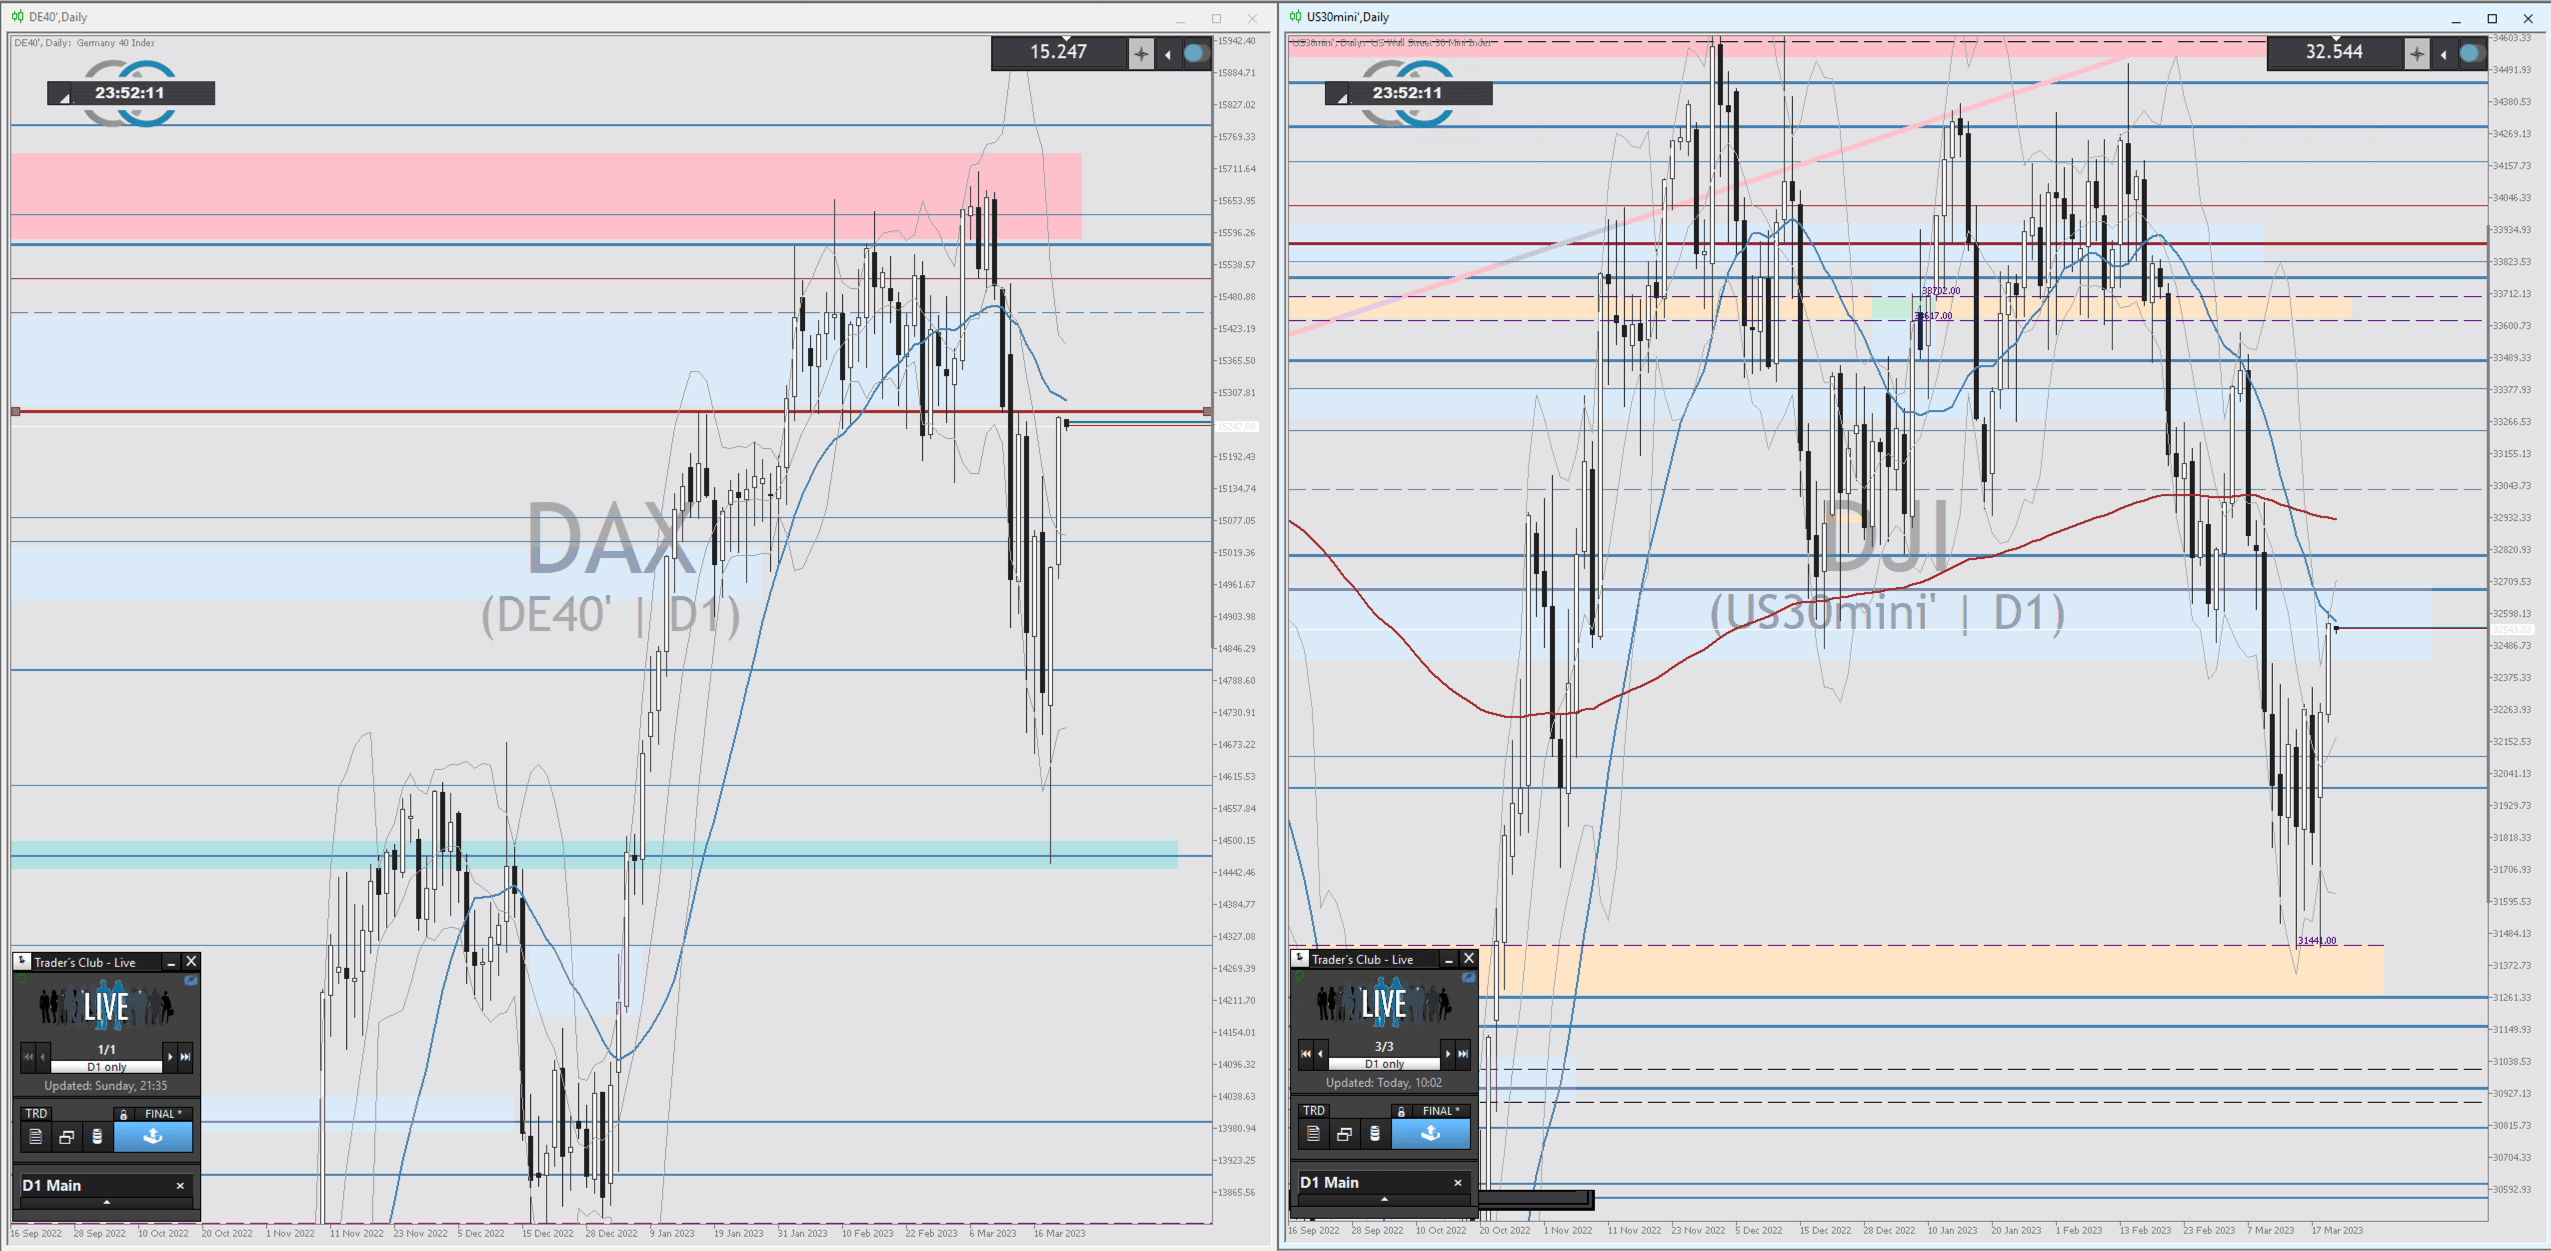Image resolution: width=2551 pixels, height=1251 pixels.
Task: Click D1 only filter button in DE40 panel
Action: (x=107, y=1067)
